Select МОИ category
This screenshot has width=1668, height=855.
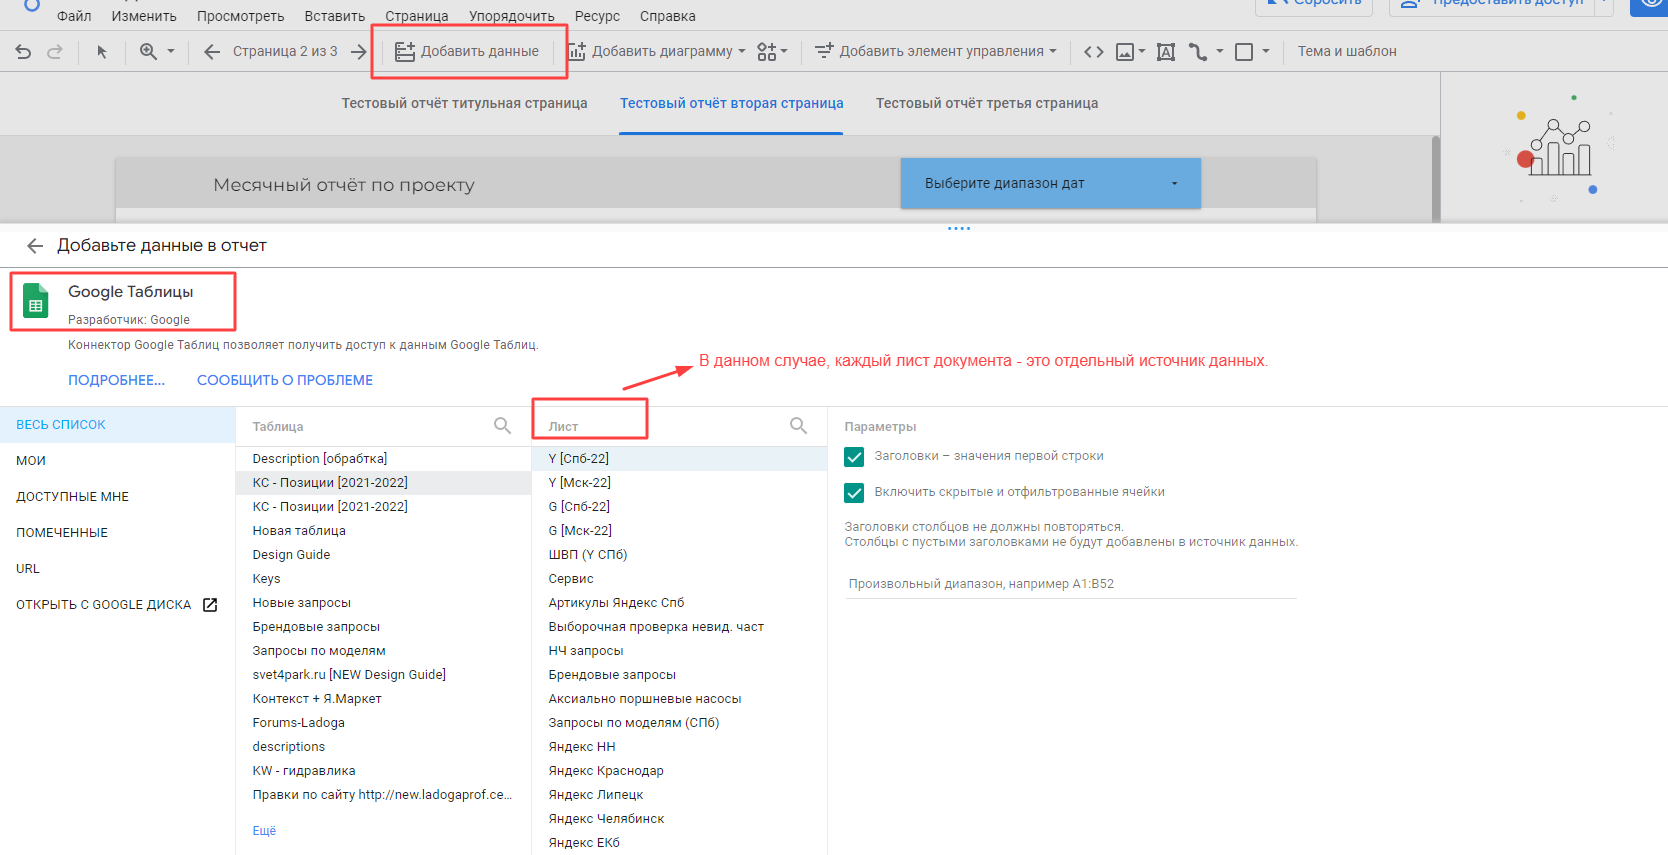[x=117, y=461]
